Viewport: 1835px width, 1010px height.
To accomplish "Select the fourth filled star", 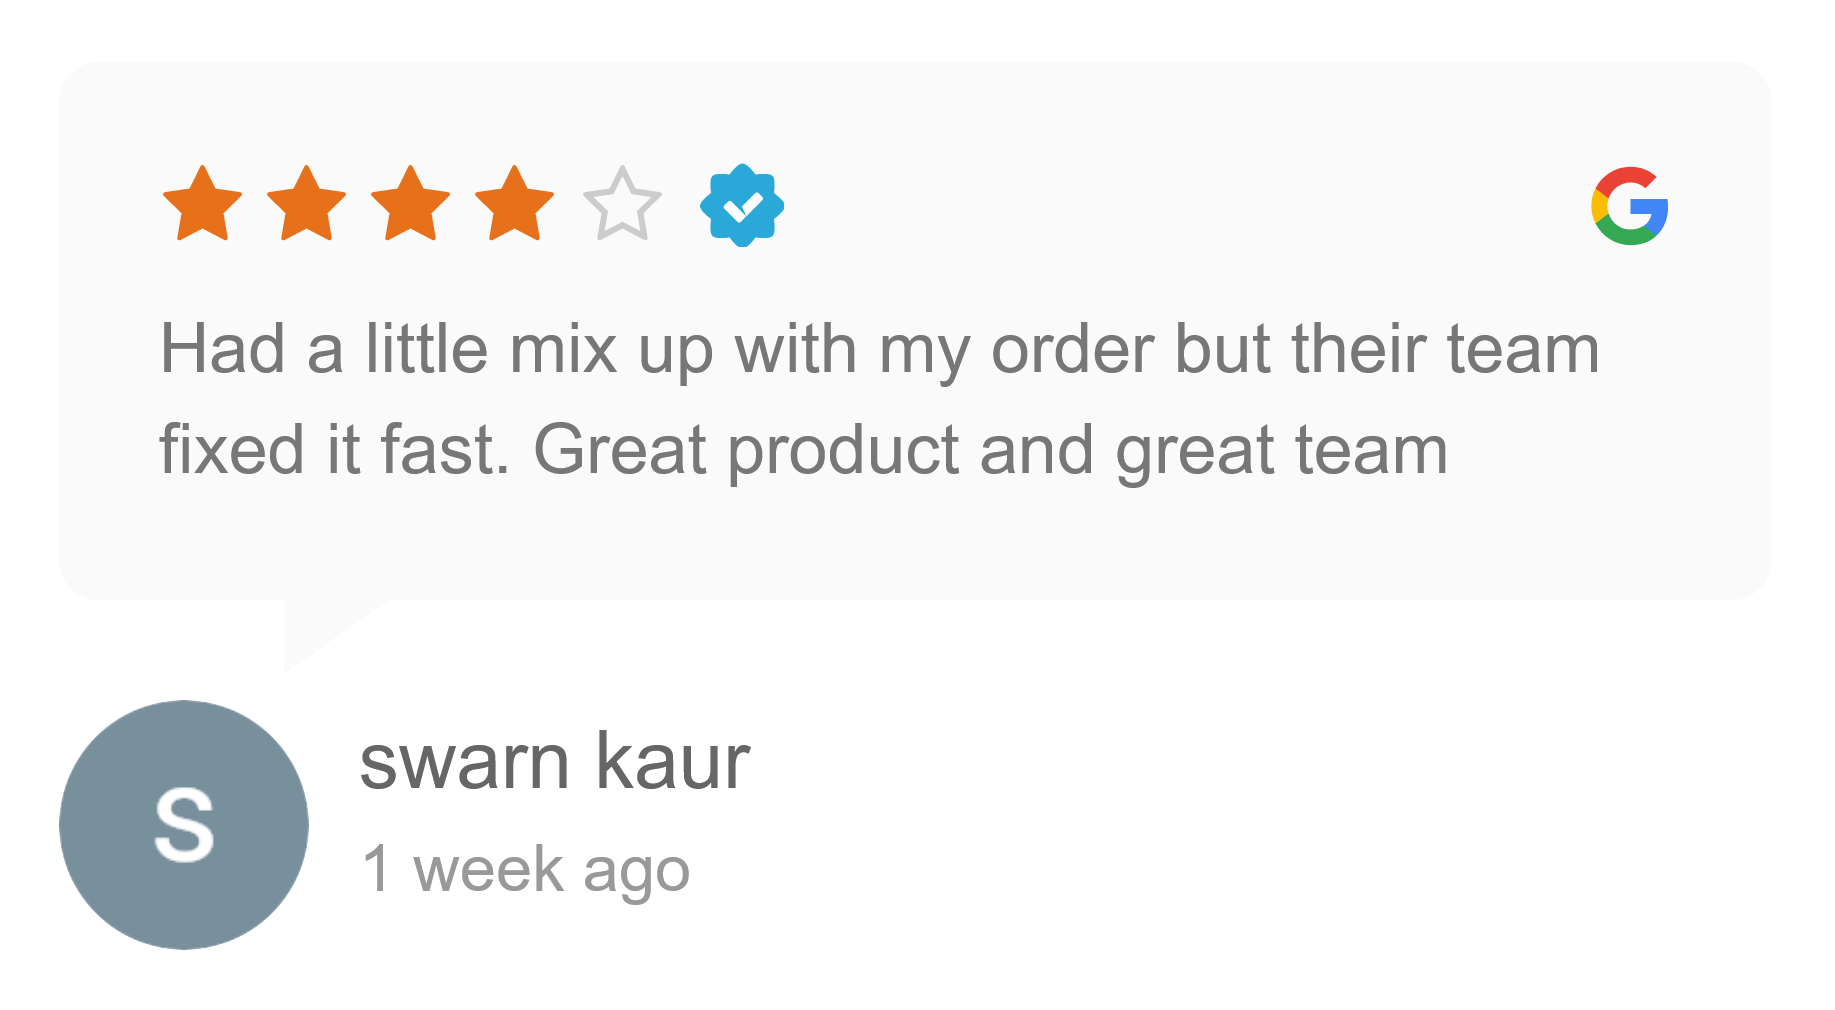I will point(514,205).
